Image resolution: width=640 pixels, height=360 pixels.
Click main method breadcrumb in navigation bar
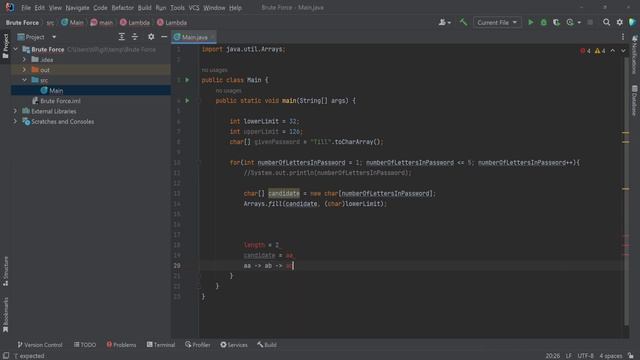(102, 22)
